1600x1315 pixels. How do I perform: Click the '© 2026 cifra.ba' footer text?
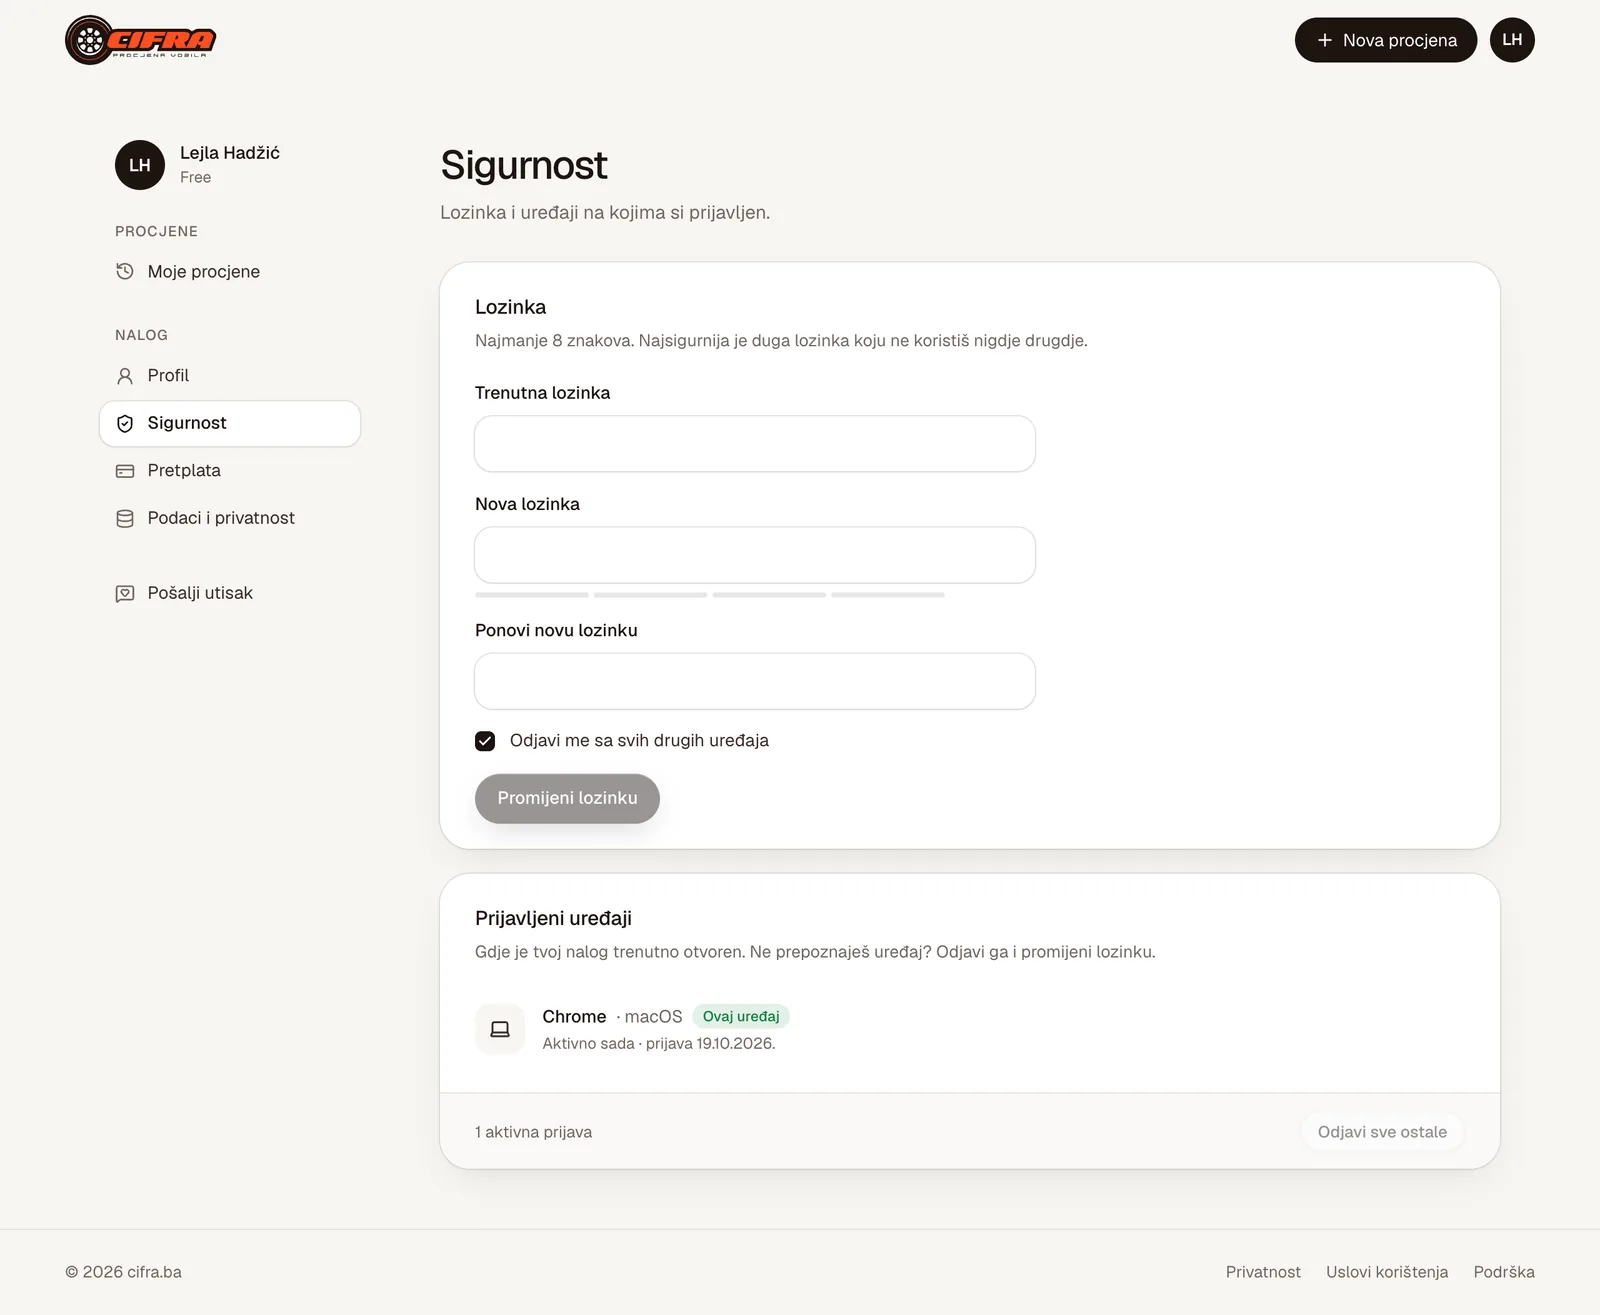pos(123,1272)
